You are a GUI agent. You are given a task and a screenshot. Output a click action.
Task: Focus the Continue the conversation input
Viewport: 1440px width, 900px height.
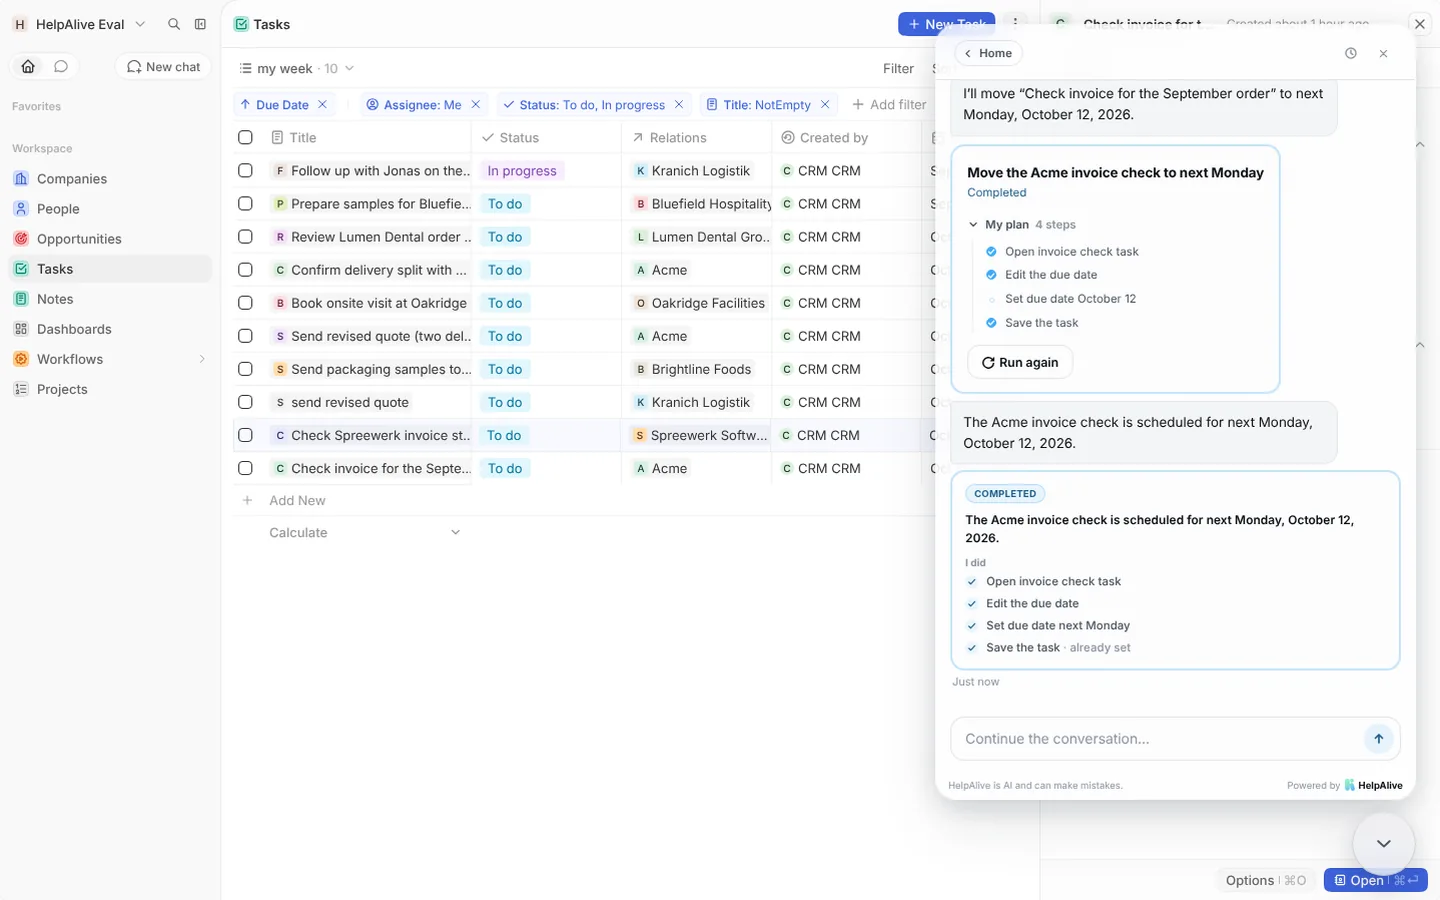point(1155,739)
